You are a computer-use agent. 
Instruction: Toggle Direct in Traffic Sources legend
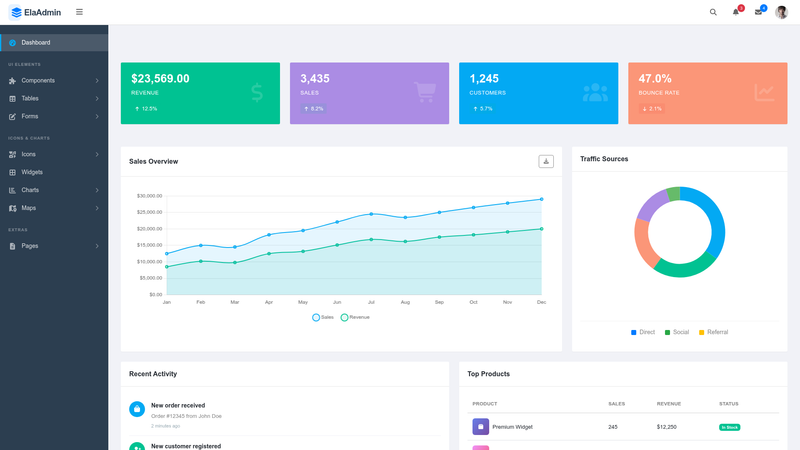(643, 332)
